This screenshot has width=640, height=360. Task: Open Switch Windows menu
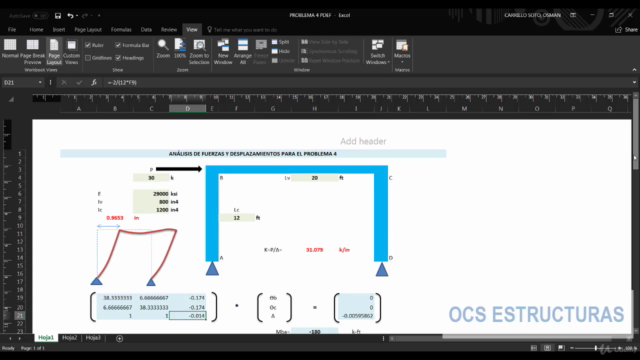[x=378, y=52]
